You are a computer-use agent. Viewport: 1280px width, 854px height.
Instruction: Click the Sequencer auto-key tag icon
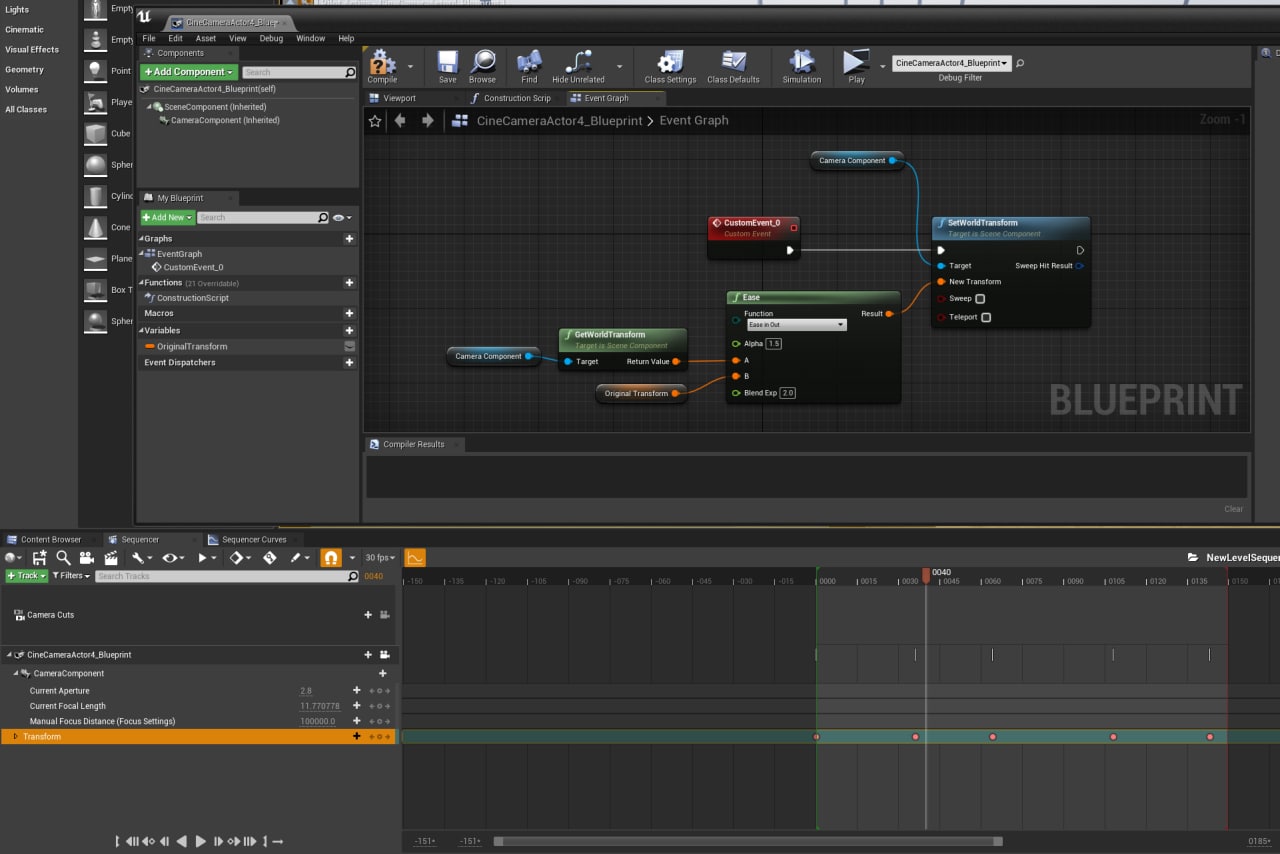pos(269,558)
